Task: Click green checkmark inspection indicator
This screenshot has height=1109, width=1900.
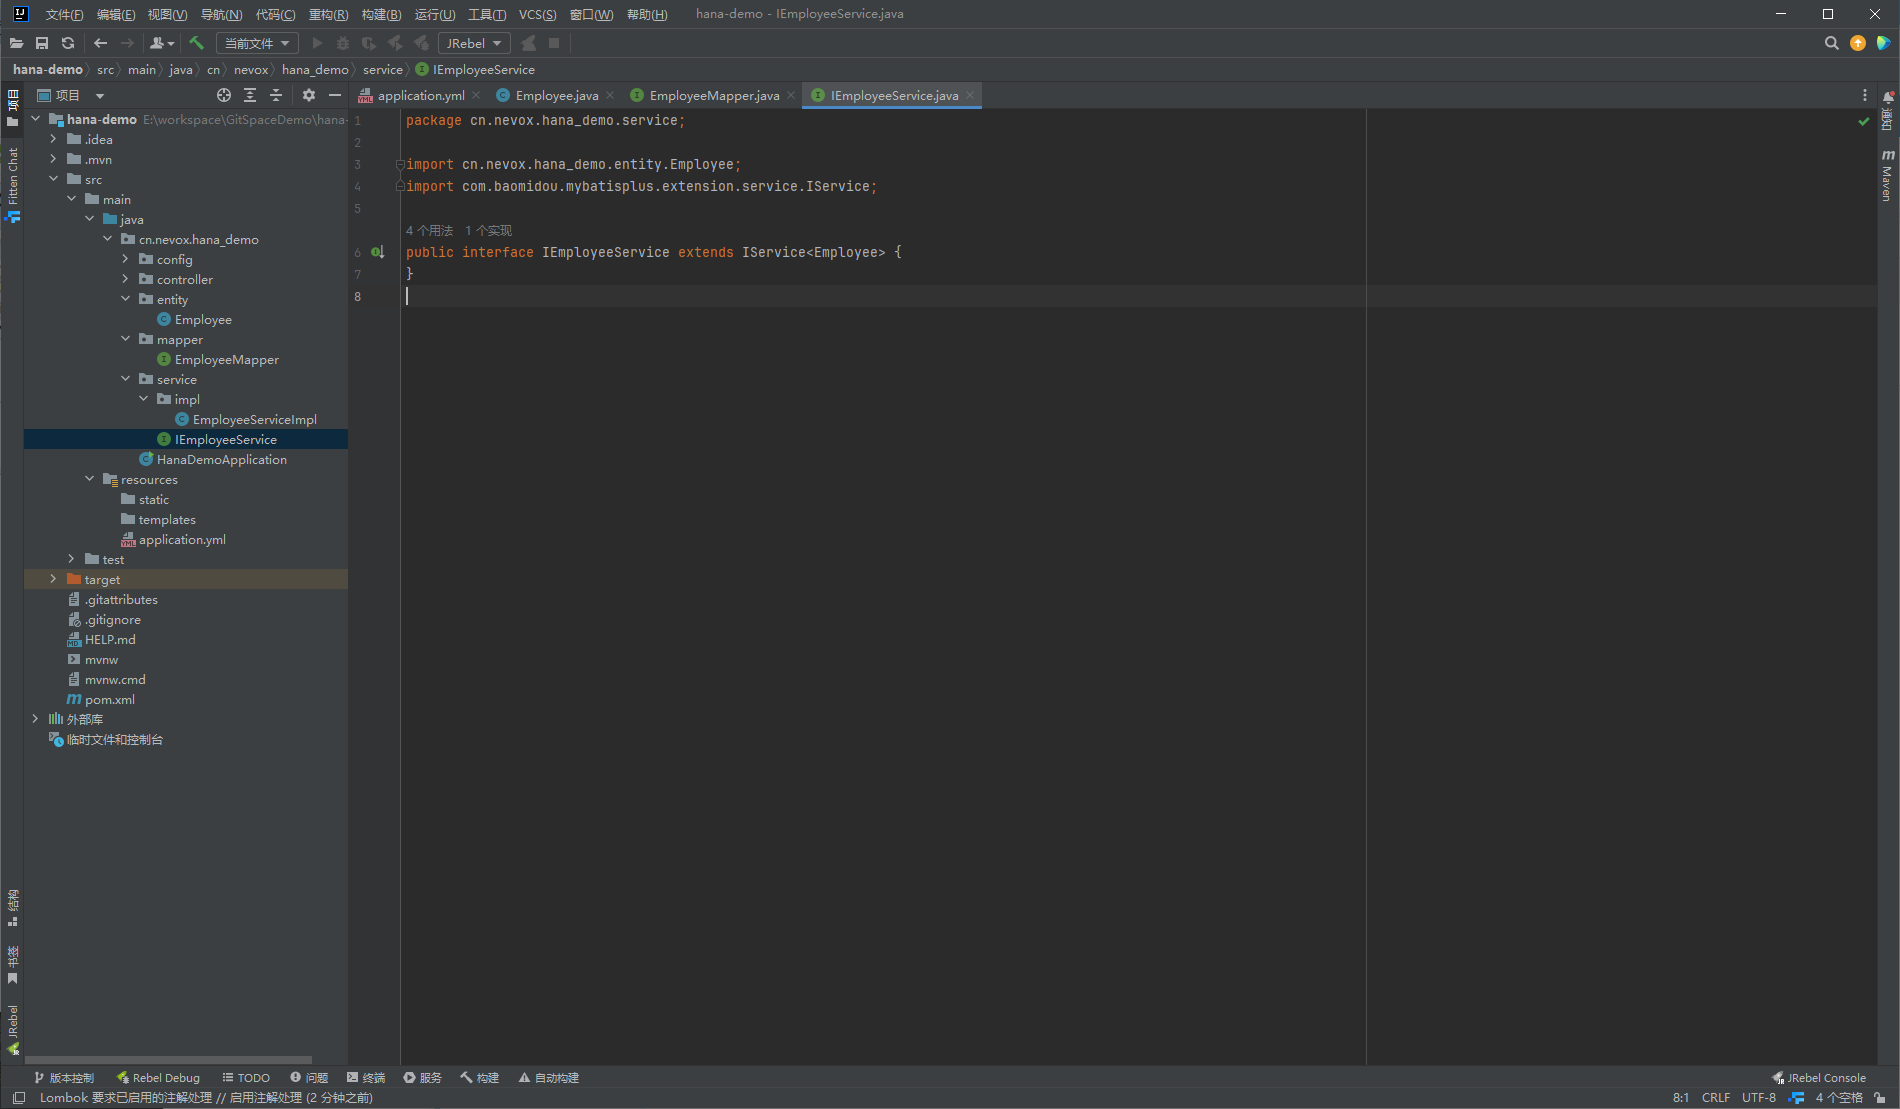Action: (1864, 121)
